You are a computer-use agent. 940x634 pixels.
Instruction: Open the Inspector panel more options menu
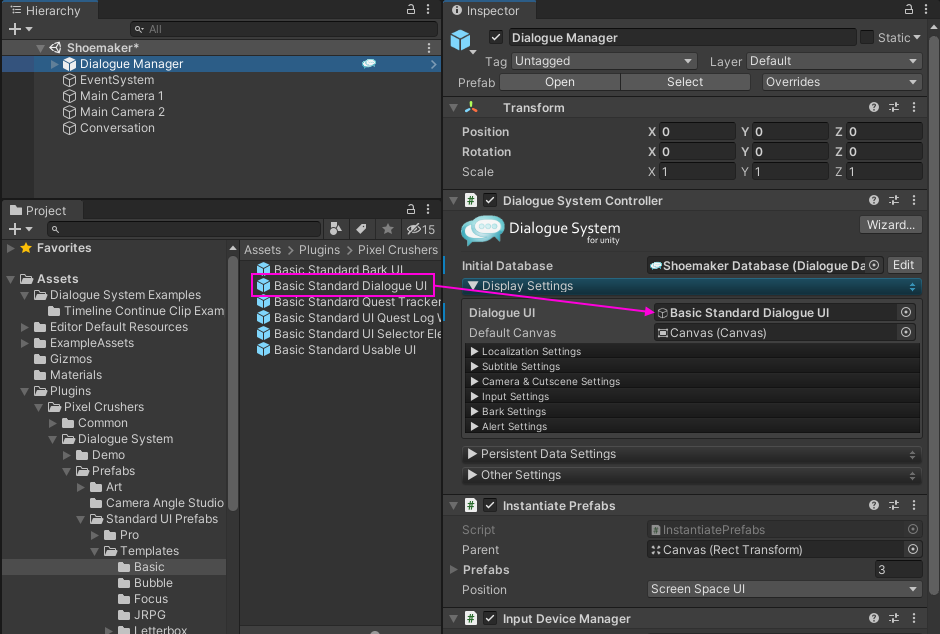click(926, 10)
